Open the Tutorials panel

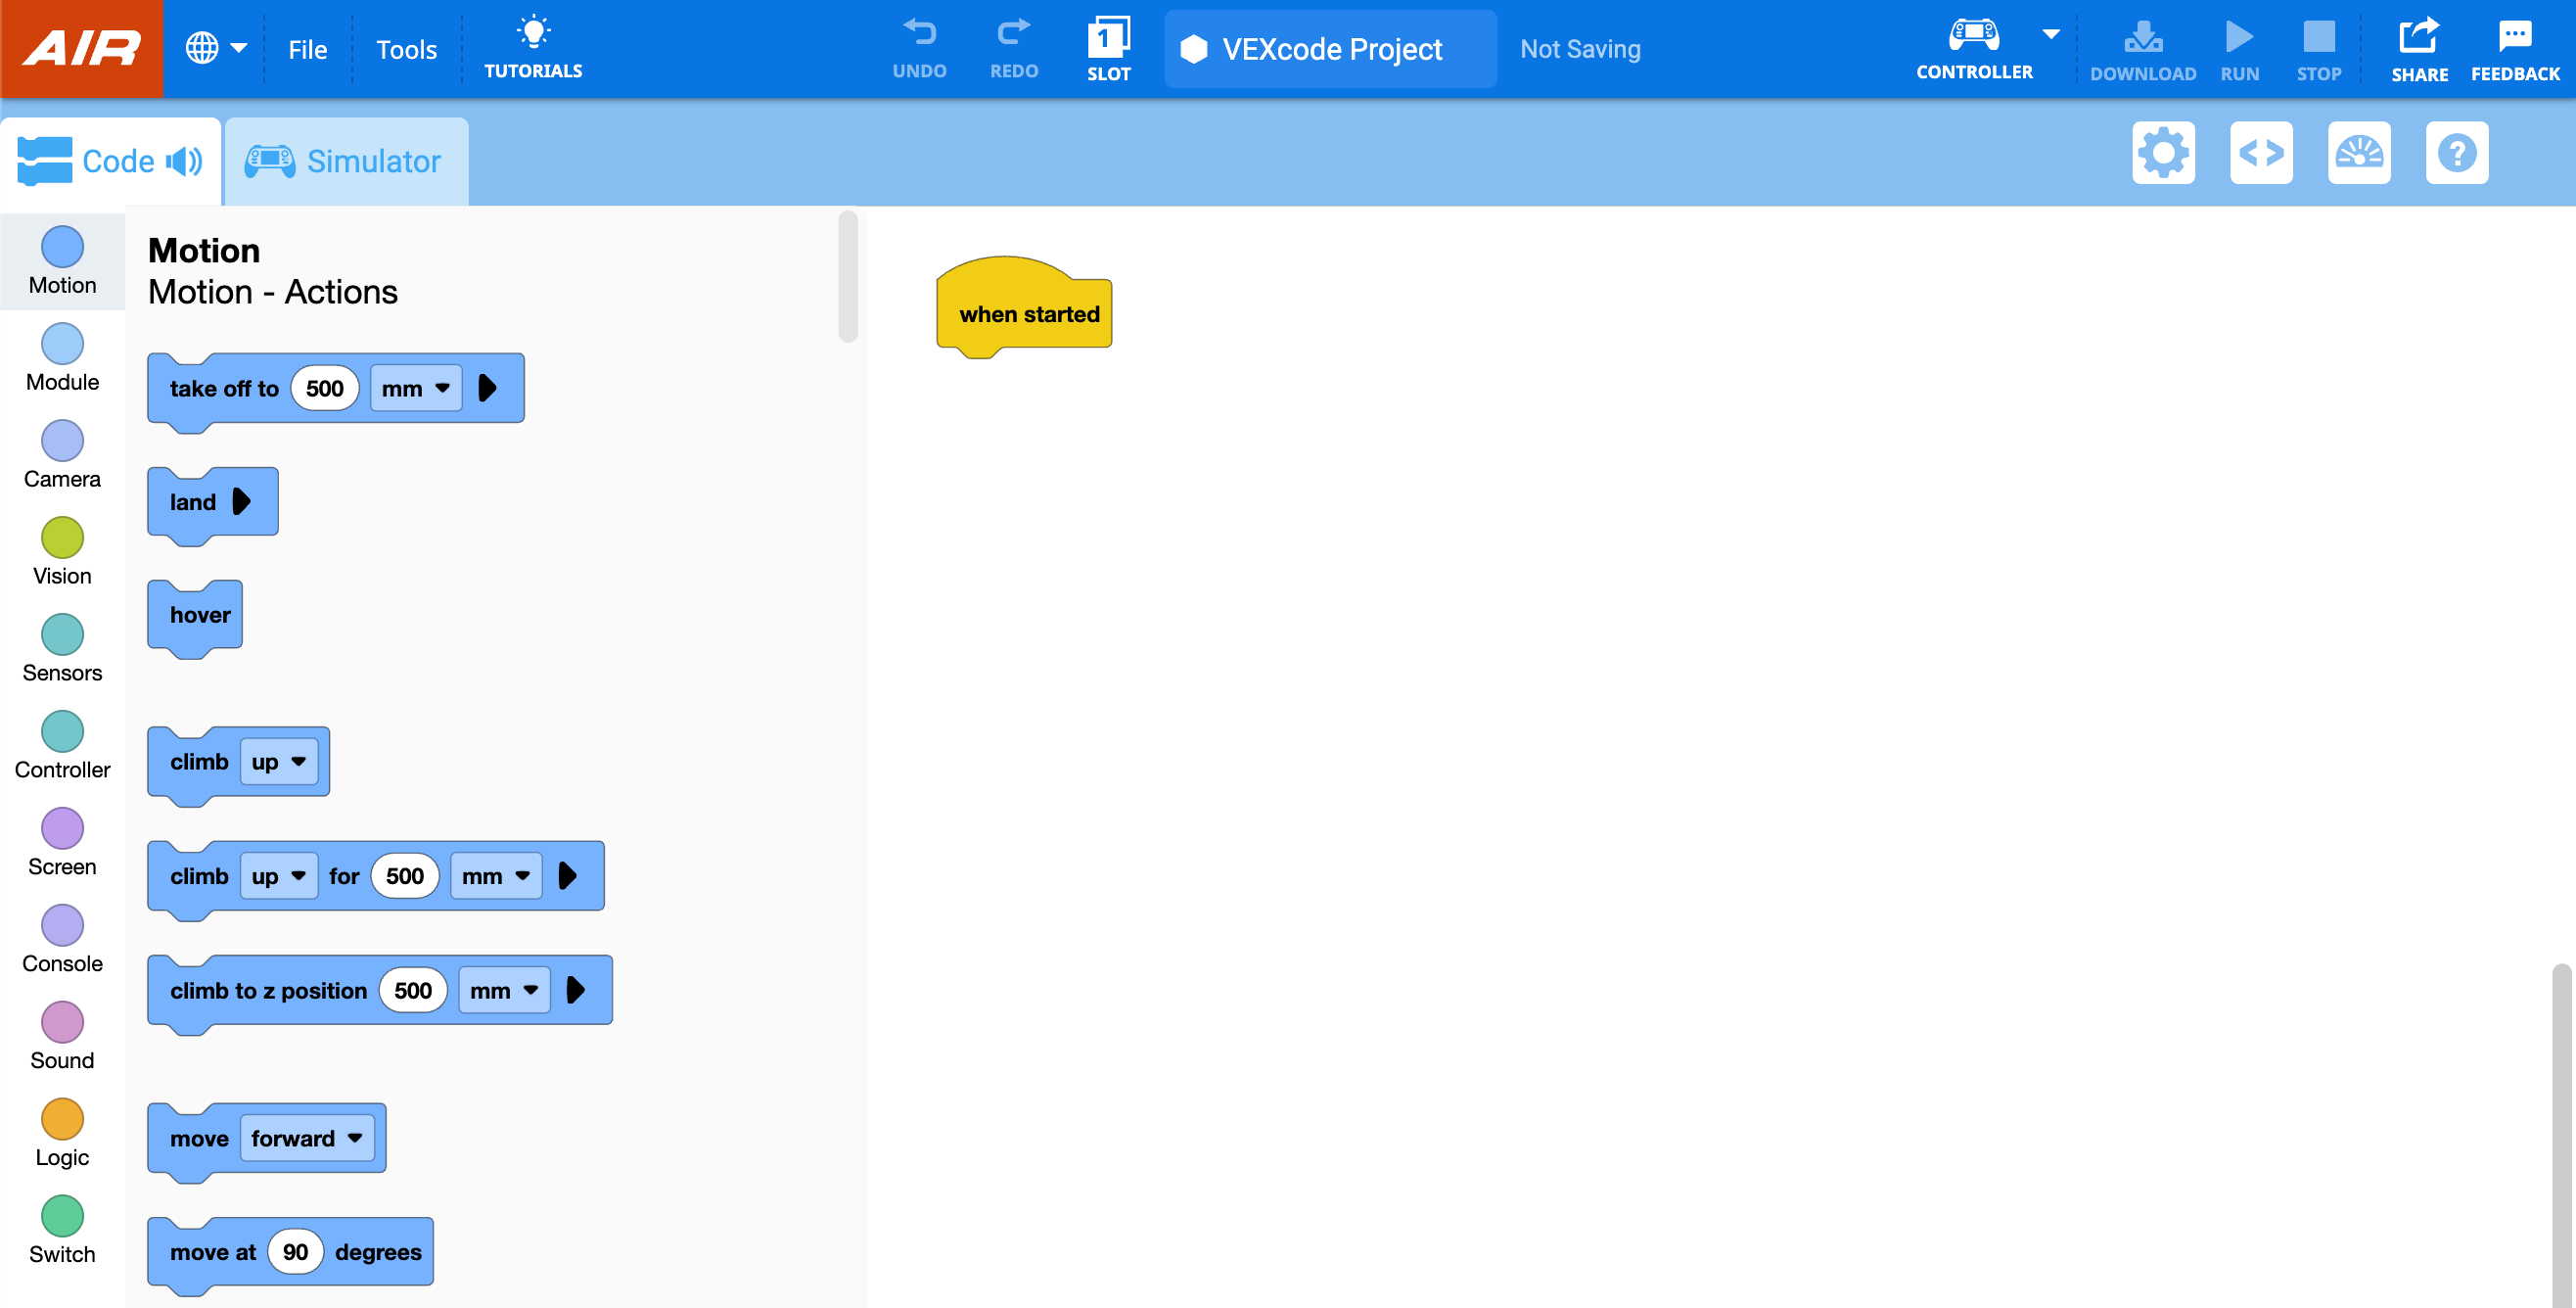[533, 48]
